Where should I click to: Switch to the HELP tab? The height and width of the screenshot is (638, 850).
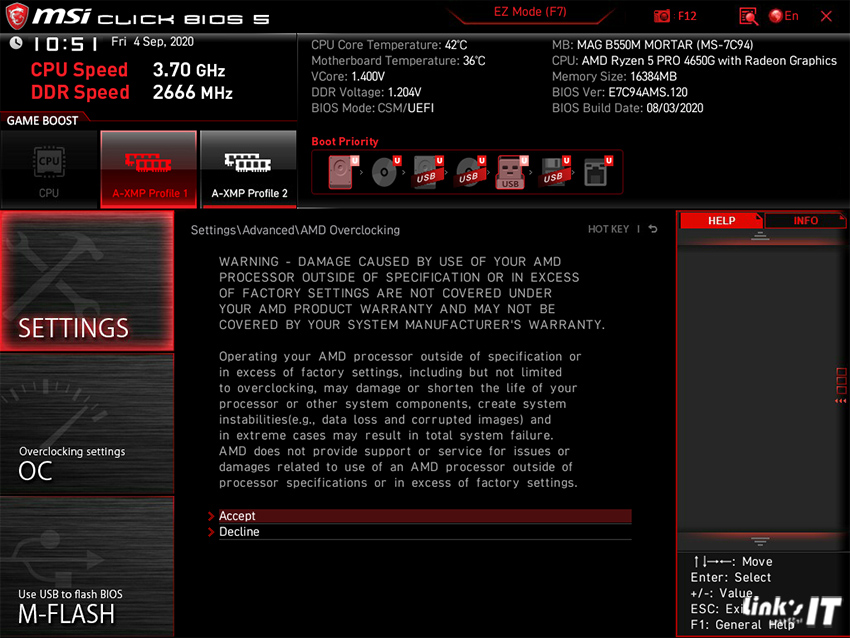pos(722,221)
